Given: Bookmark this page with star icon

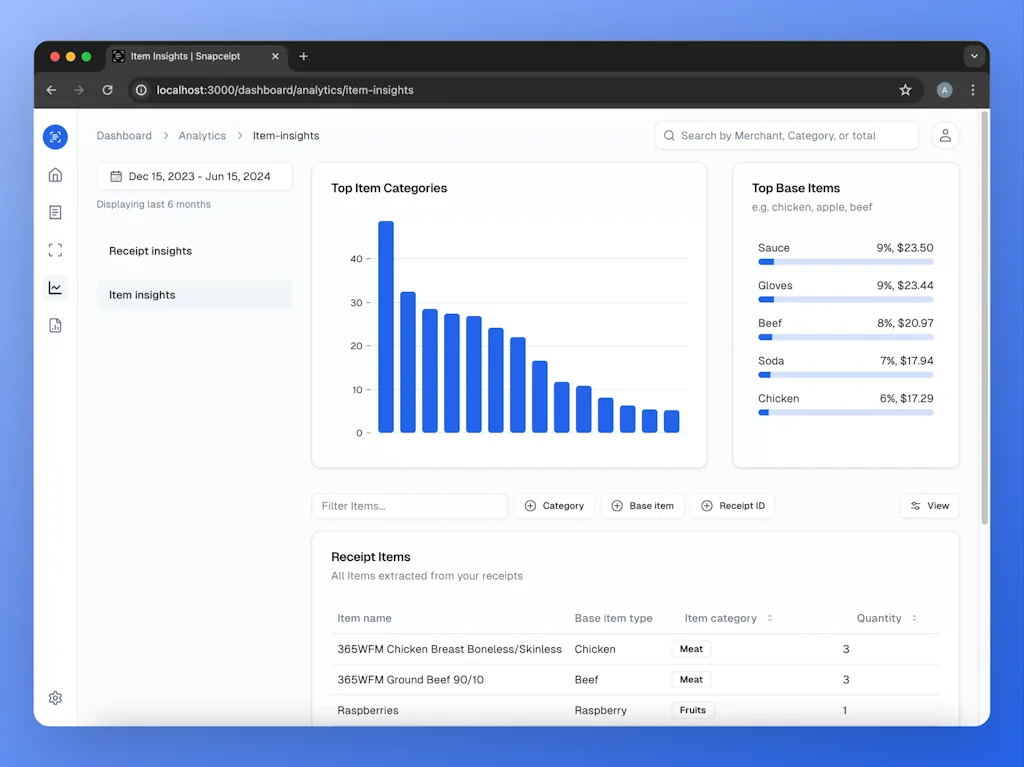Looking at the screenshot, I should tap(905, 90).
